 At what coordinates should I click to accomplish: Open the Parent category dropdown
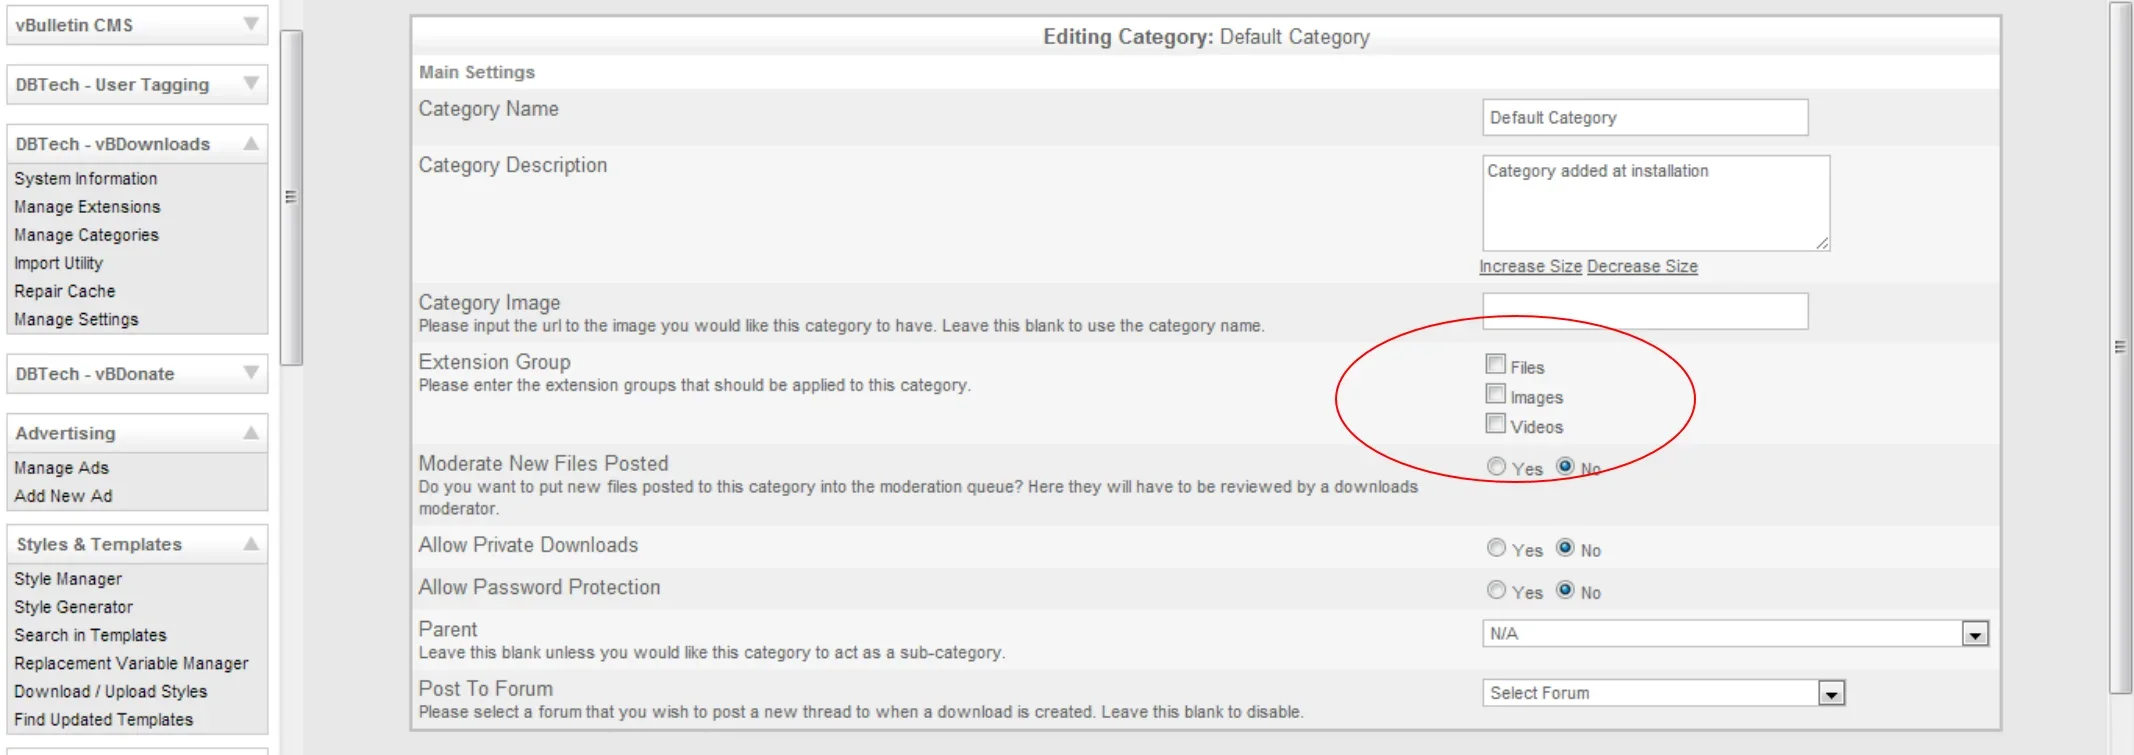coord(1973,634)
